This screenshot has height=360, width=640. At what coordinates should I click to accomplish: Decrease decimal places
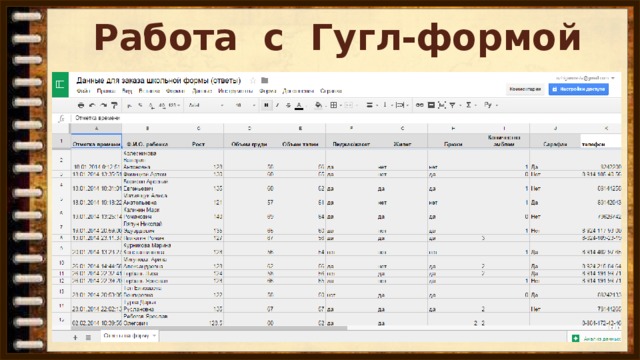[x=151, y=105]
